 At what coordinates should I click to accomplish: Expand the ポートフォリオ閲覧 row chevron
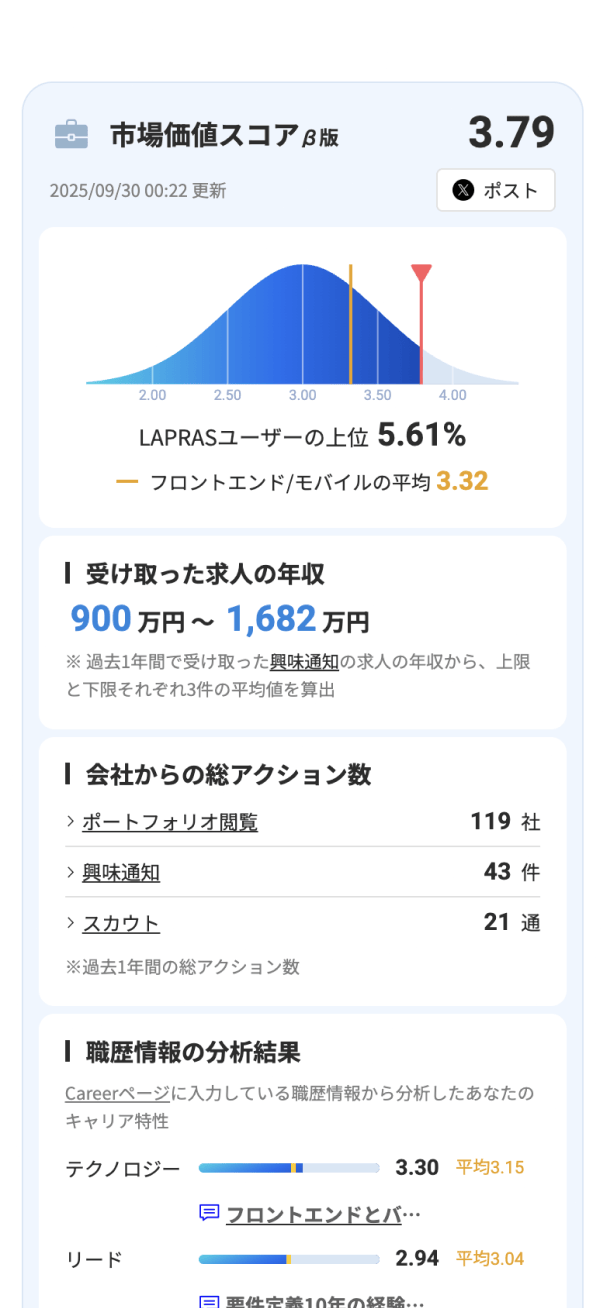[x=71, y=822]
